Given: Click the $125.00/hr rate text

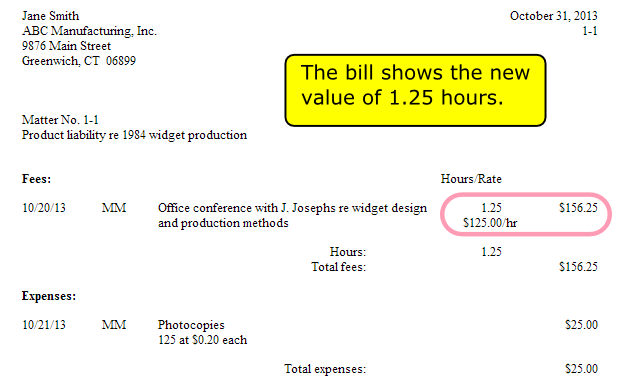Looking at the screenshot, I should 490,223.
